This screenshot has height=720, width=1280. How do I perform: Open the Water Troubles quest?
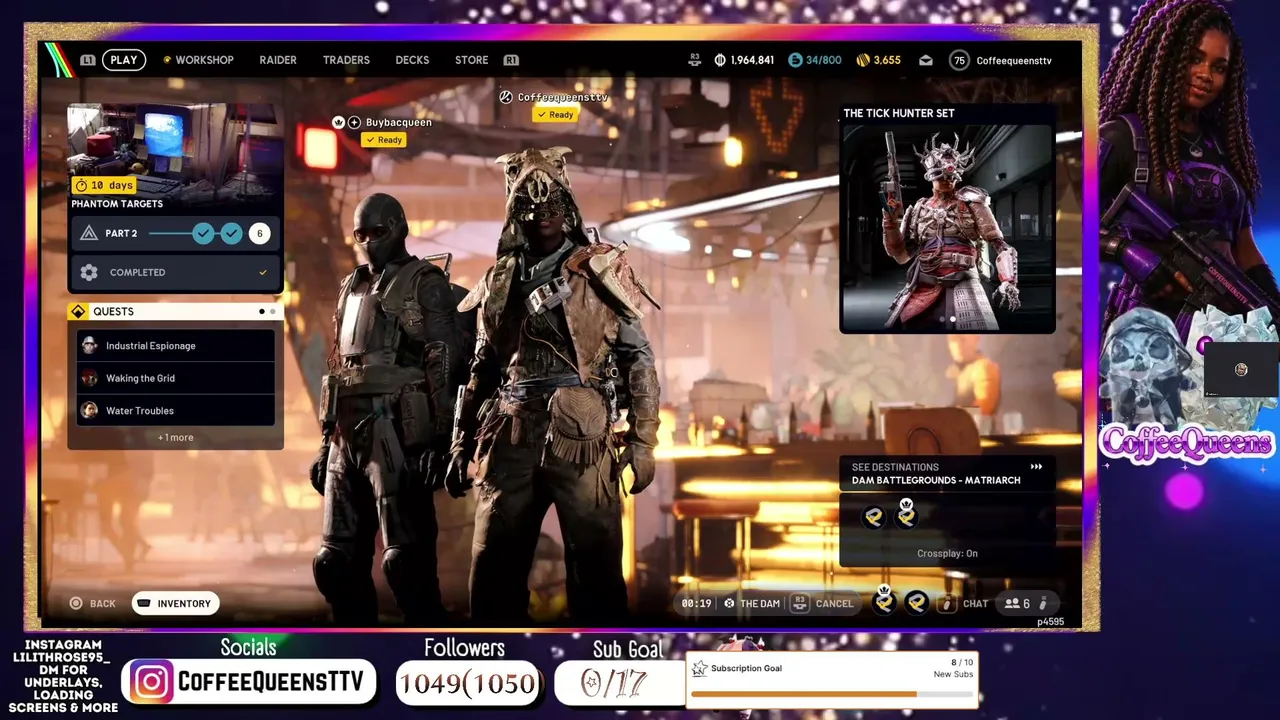click(x=176, y=410)
